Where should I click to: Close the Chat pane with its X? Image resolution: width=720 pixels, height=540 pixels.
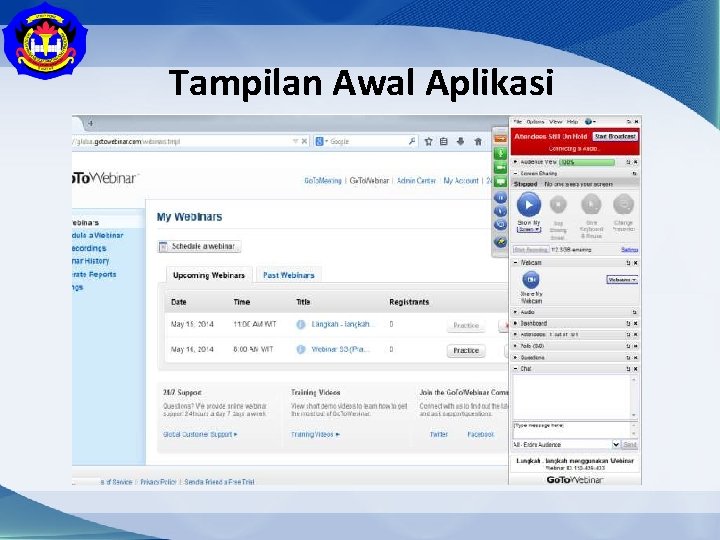pyautogui.click(x=636, y=369)
